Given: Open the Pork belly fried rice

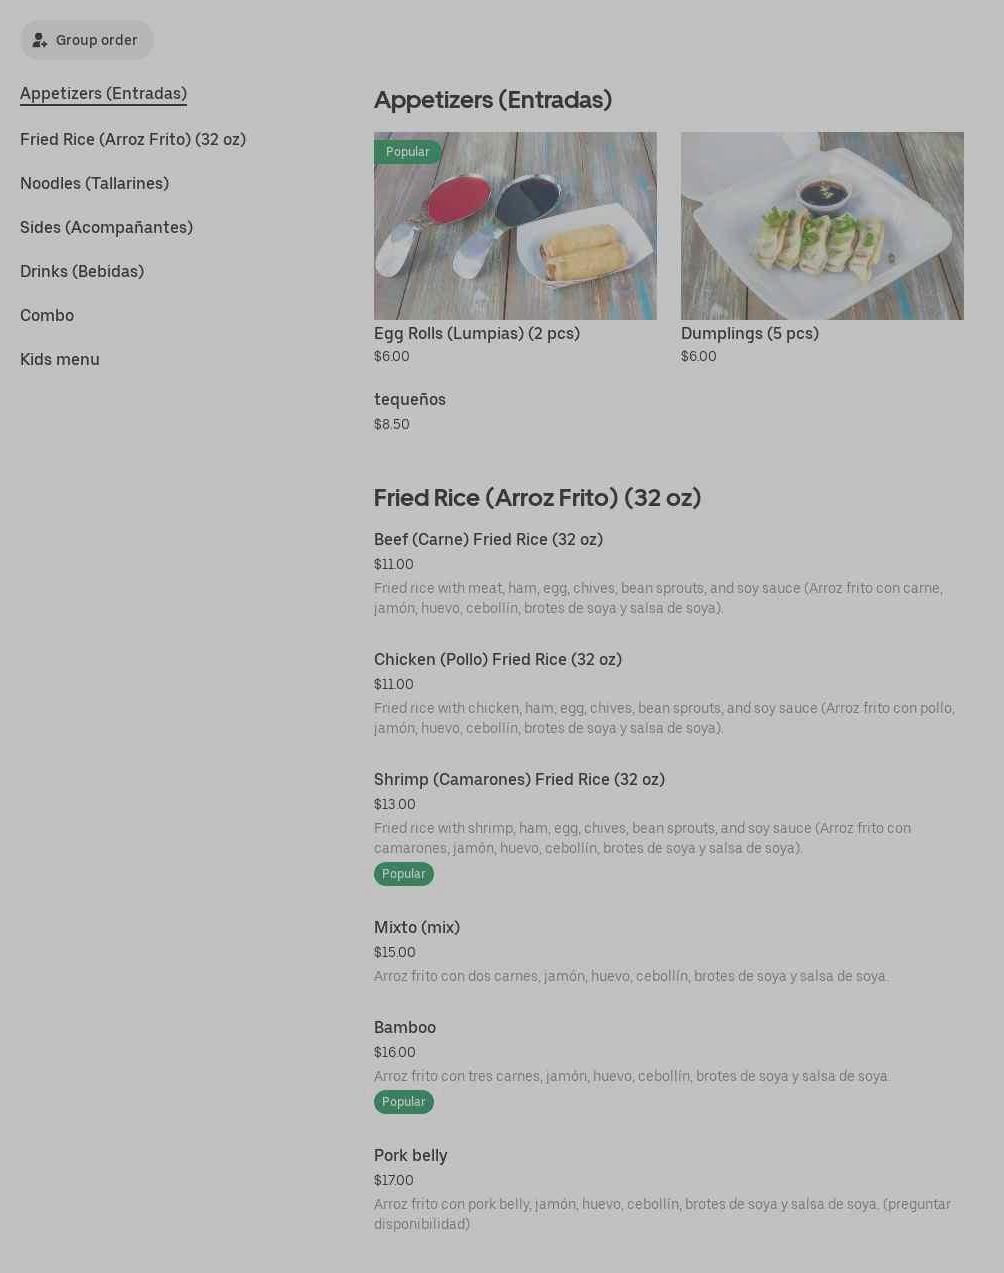Looking at the screenshot, I should (410, 1156).
